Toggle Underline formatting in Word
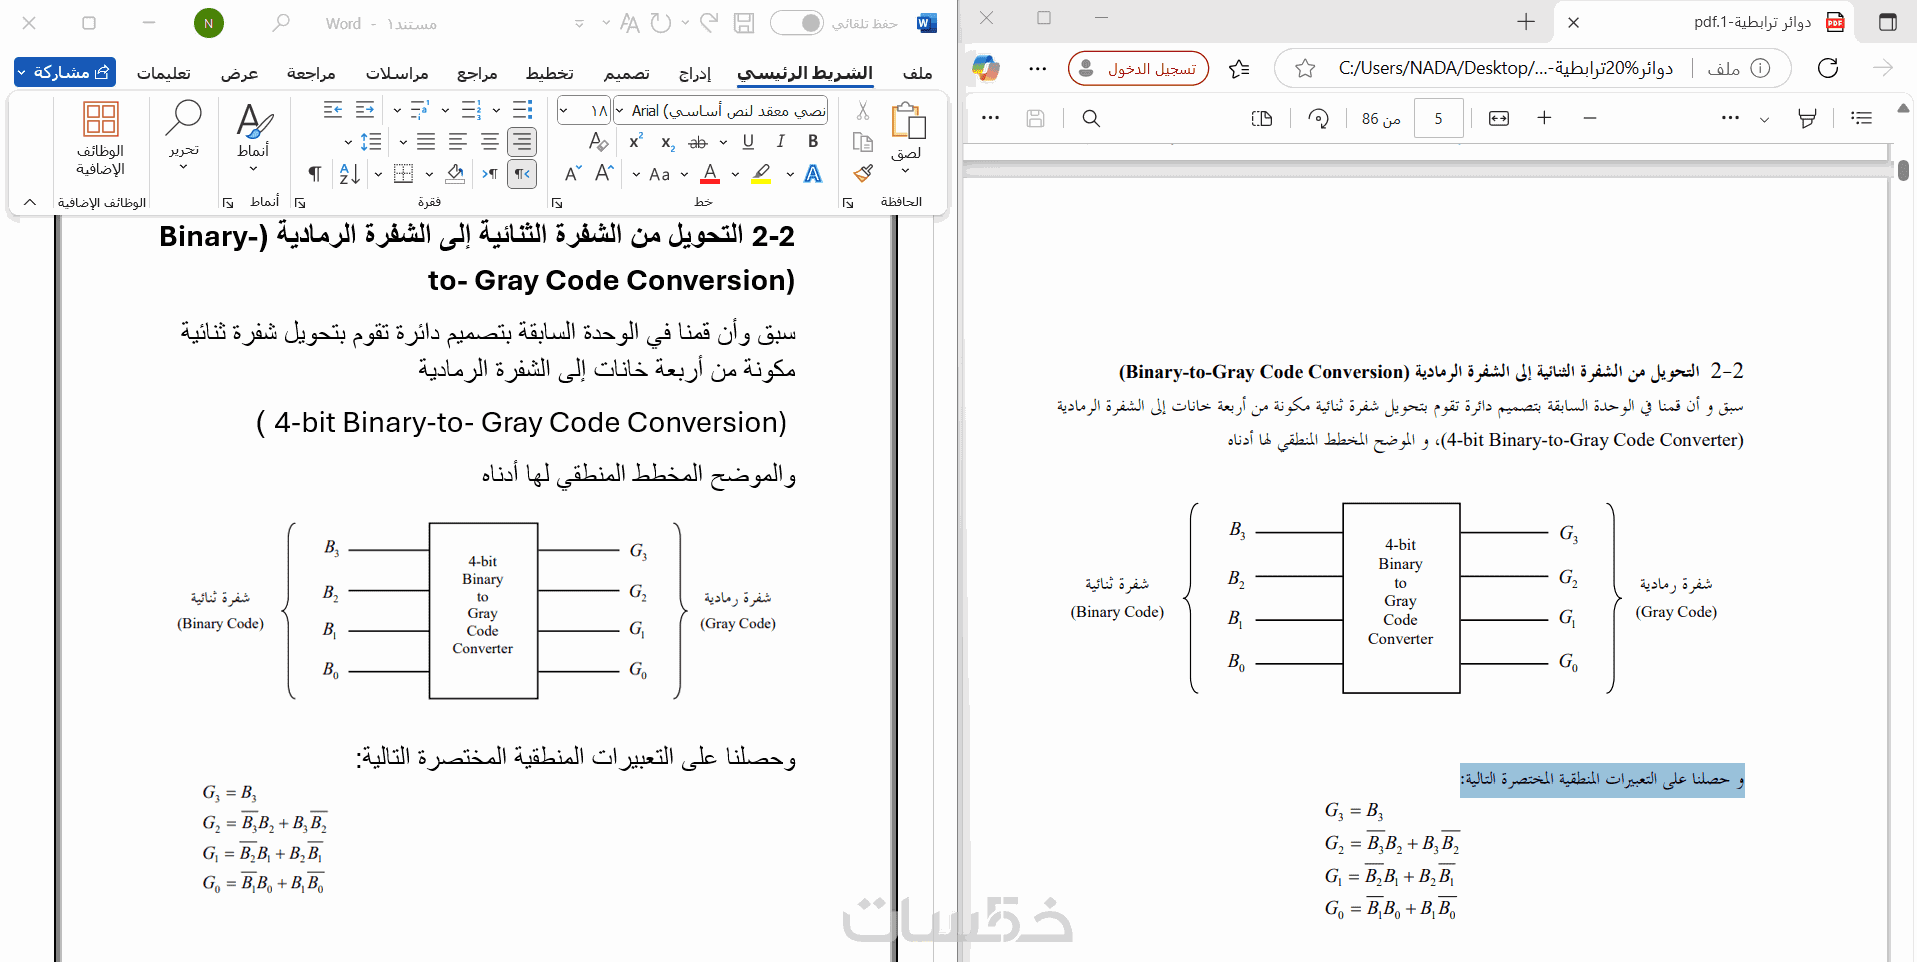 coord(748,142)
